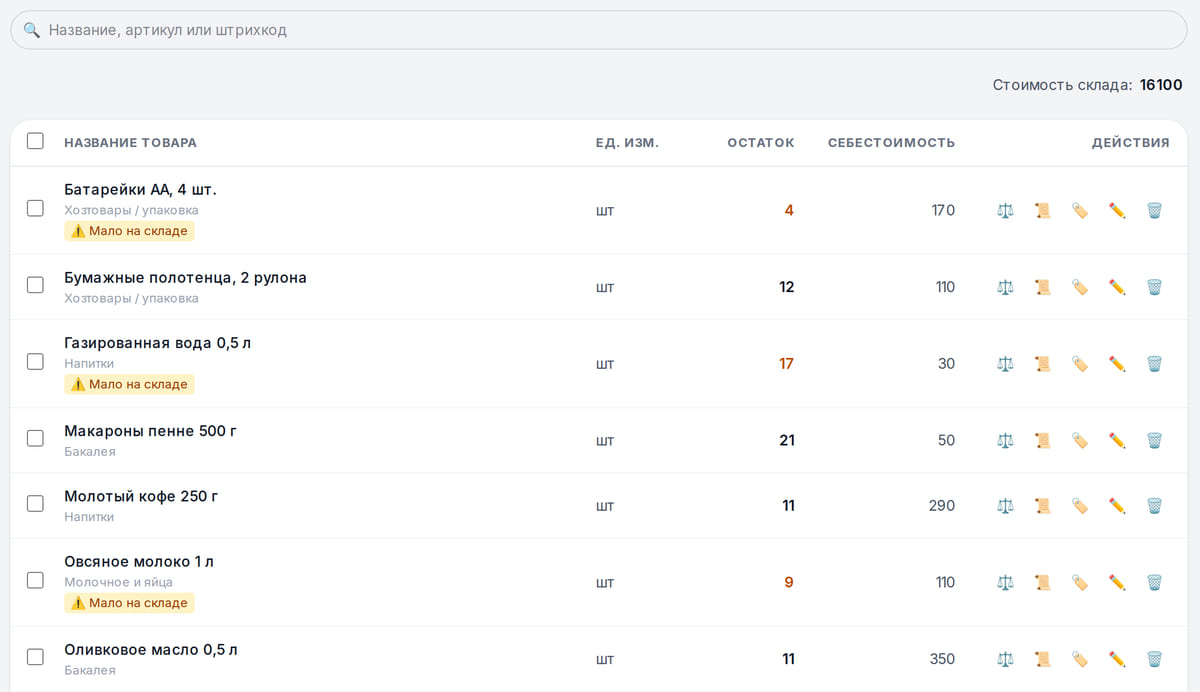Click the tag icon for Оливковое масло

point(1080,659)
